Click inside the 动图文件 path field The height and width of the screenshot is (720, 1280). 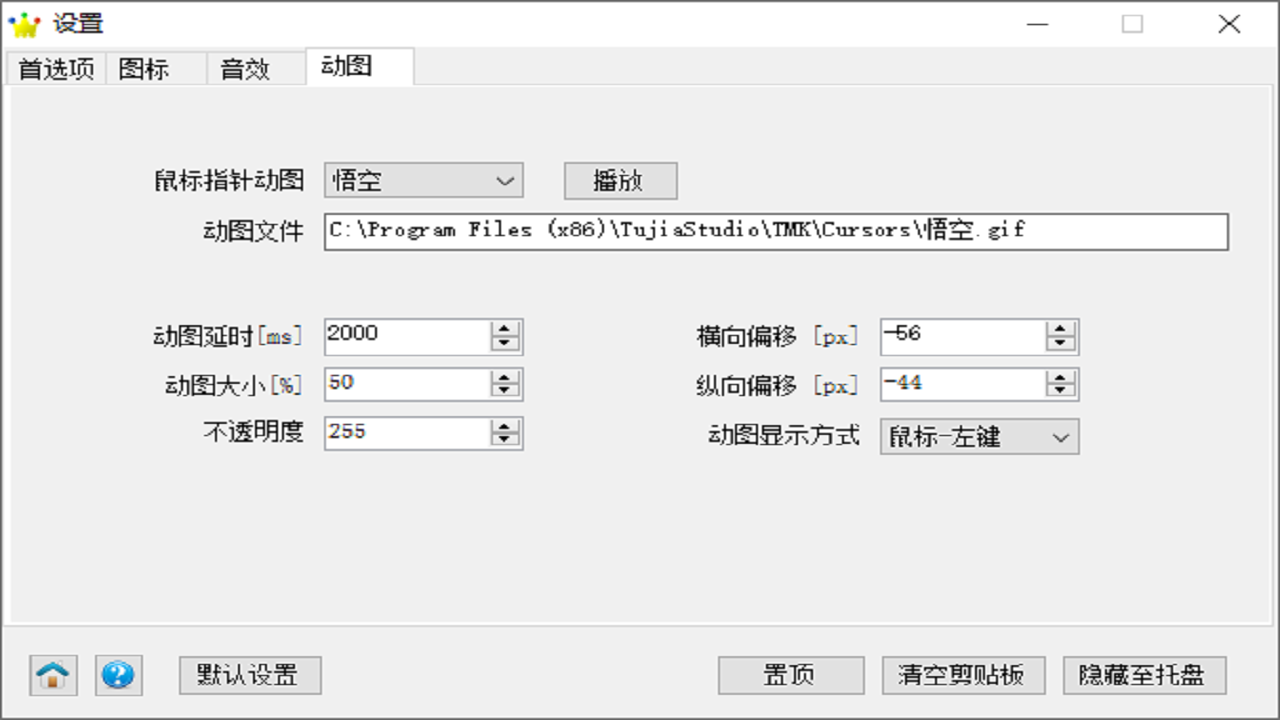(700, 231)
